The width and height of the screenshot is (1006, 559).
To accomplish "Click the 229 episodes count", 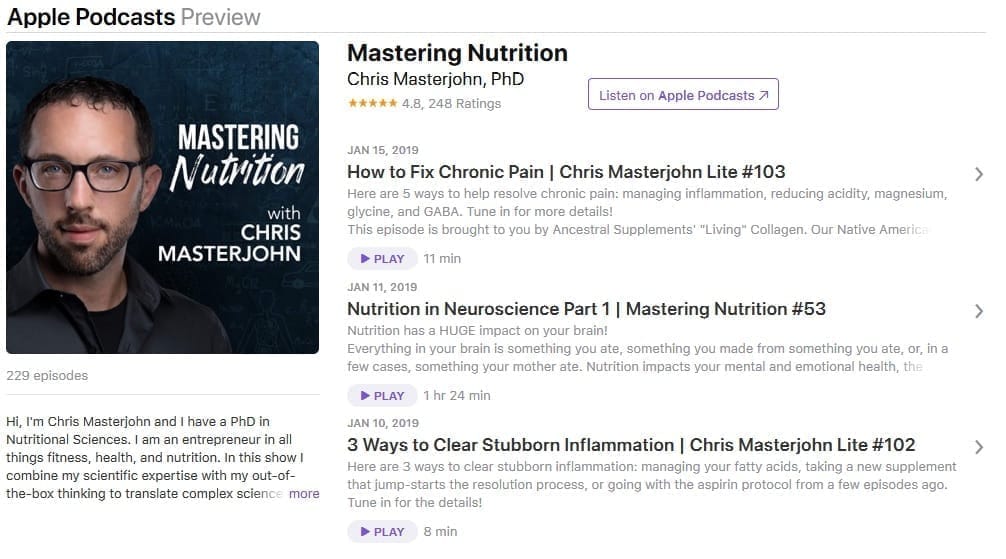I will point(47,375).
